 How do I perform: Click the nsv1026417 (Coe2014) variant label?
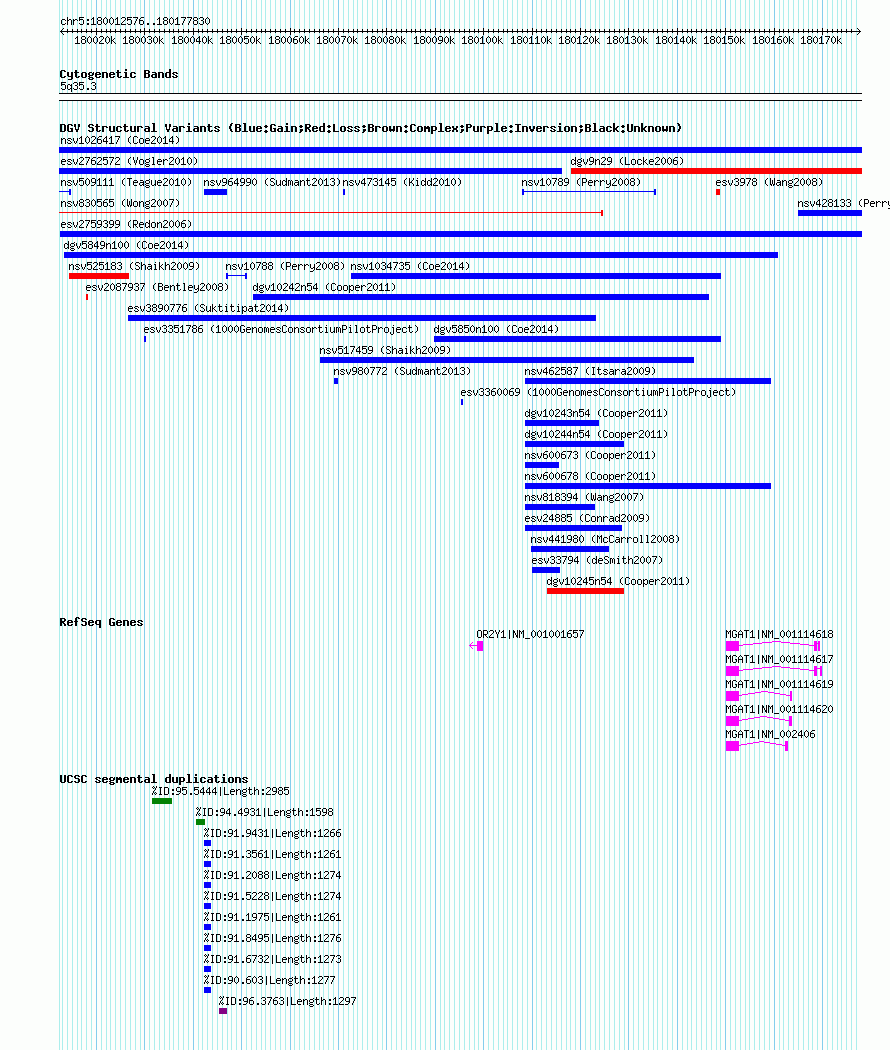click(120, 141)
